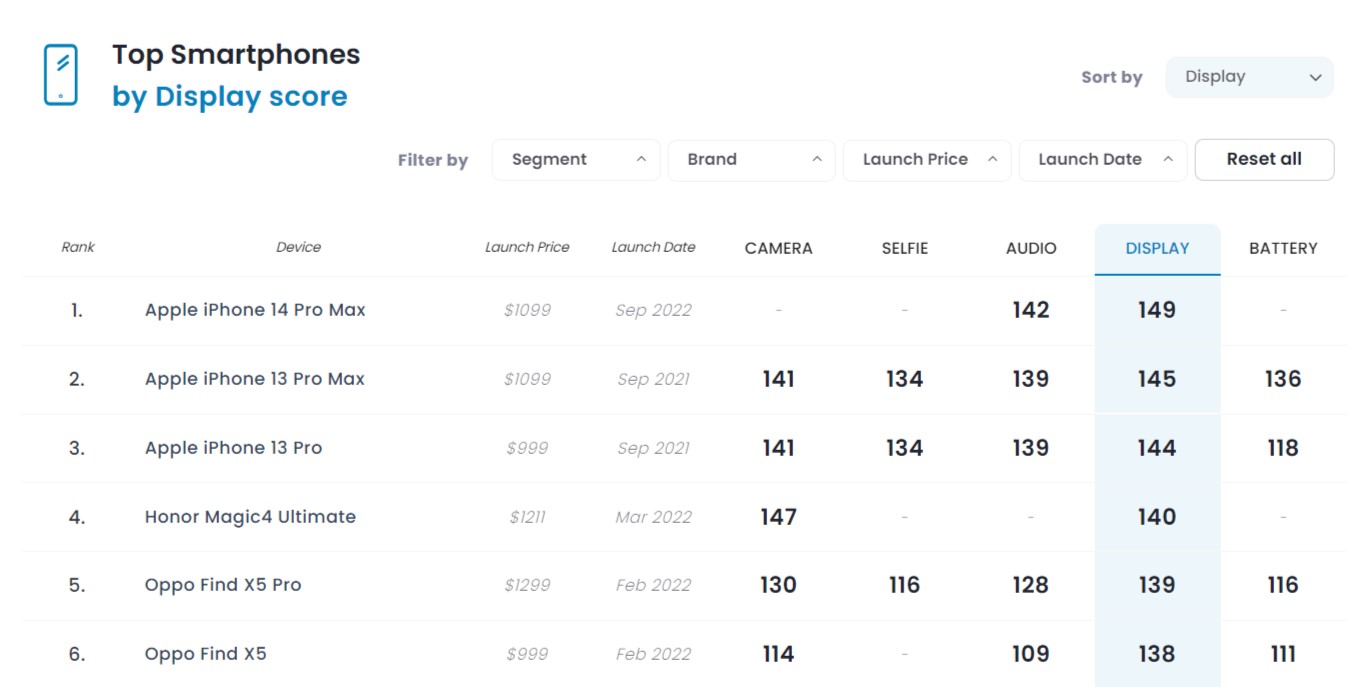Click the Sep 2022 launch date
Image resolution: width=1368 pixels, height=687 pixels.
click(x=653, y=310)
